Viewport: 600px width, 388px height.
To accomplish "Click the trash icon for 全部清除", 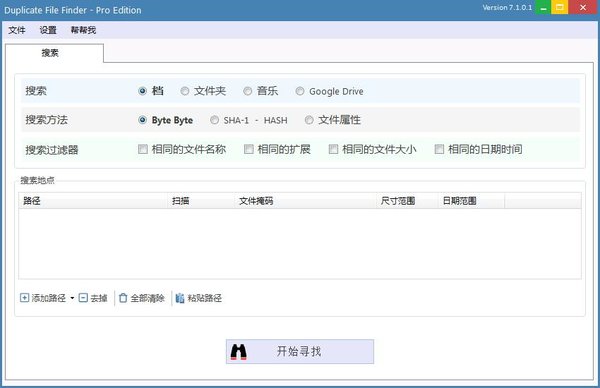I will (123, 298).
